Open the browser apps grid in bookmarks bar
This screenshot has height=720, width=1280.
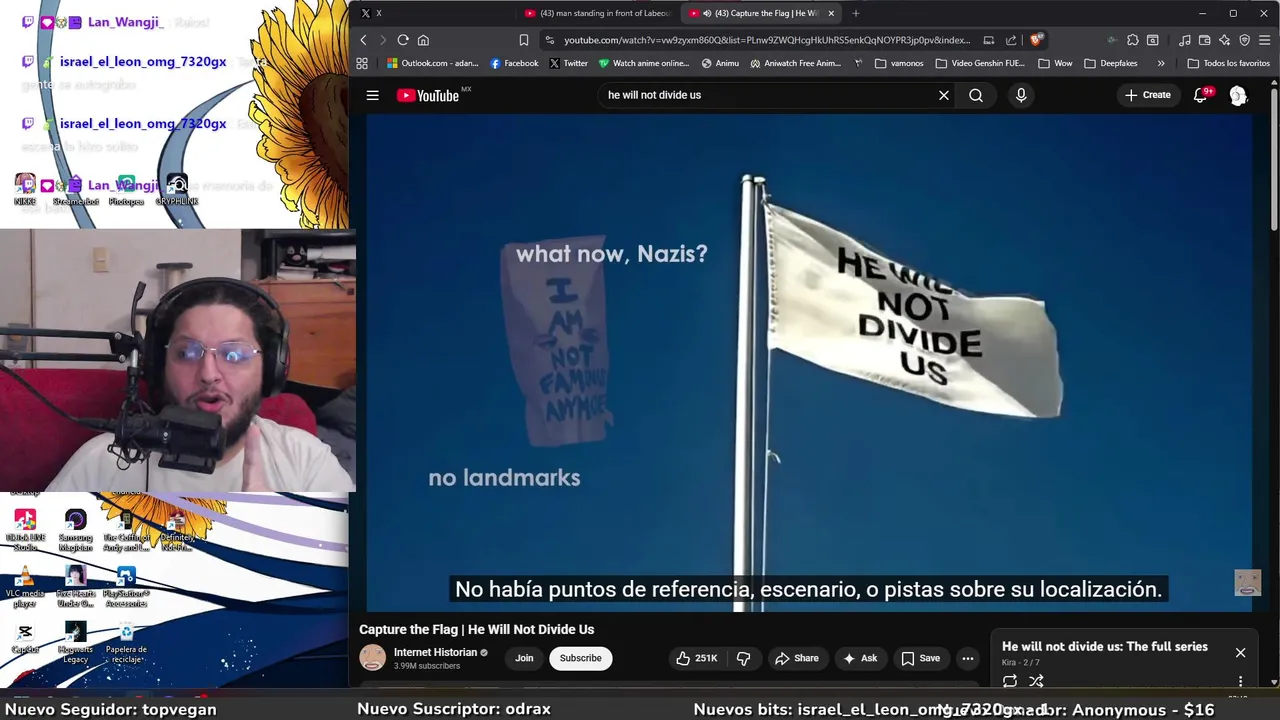click(362, 63)
